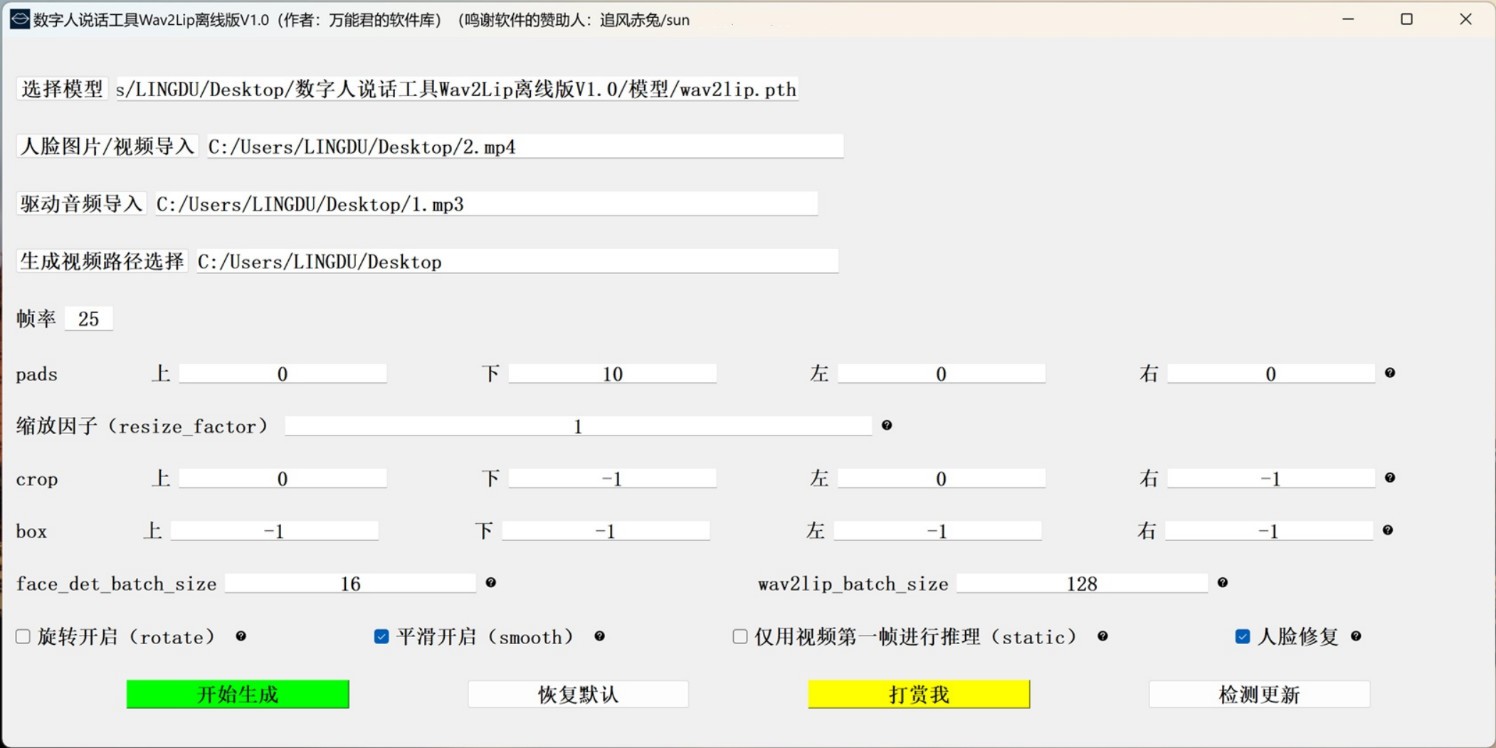Click wav2lip_batch_size field showing 128
This screenshot has width=1496, height=748.
[1083, 583]
